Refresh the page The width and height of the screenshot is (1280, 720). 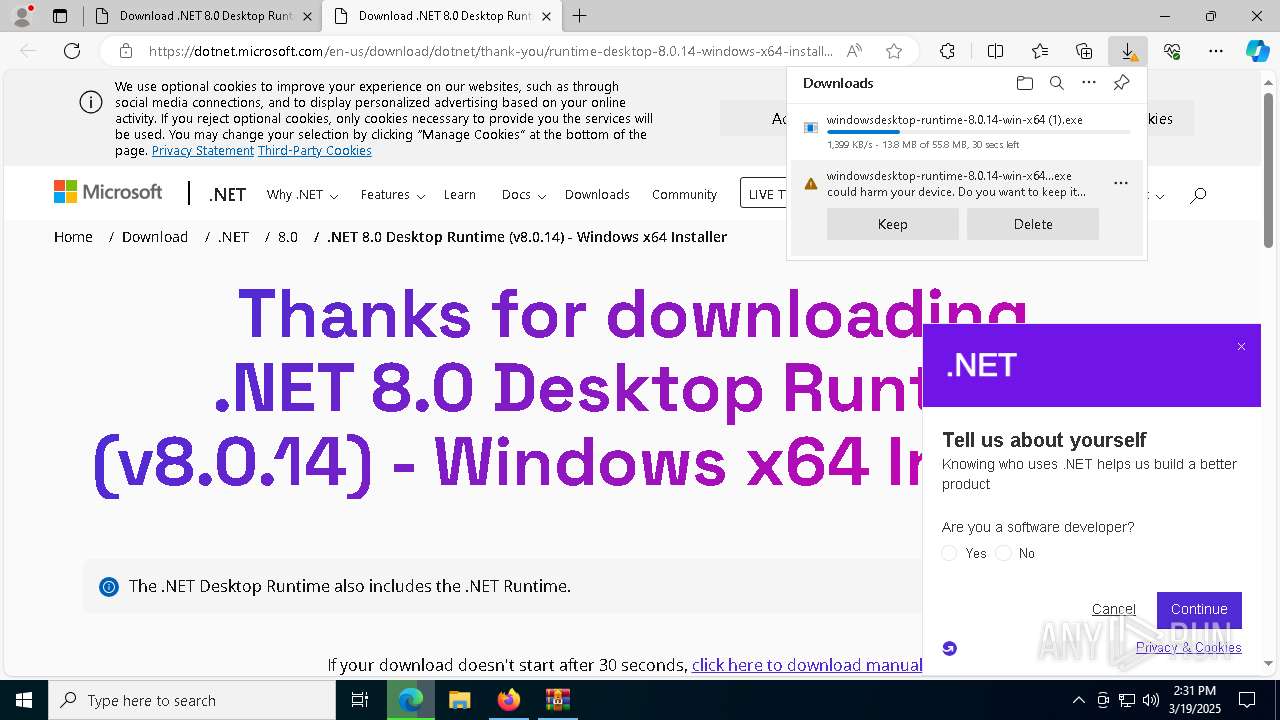[x=72, y=51]
